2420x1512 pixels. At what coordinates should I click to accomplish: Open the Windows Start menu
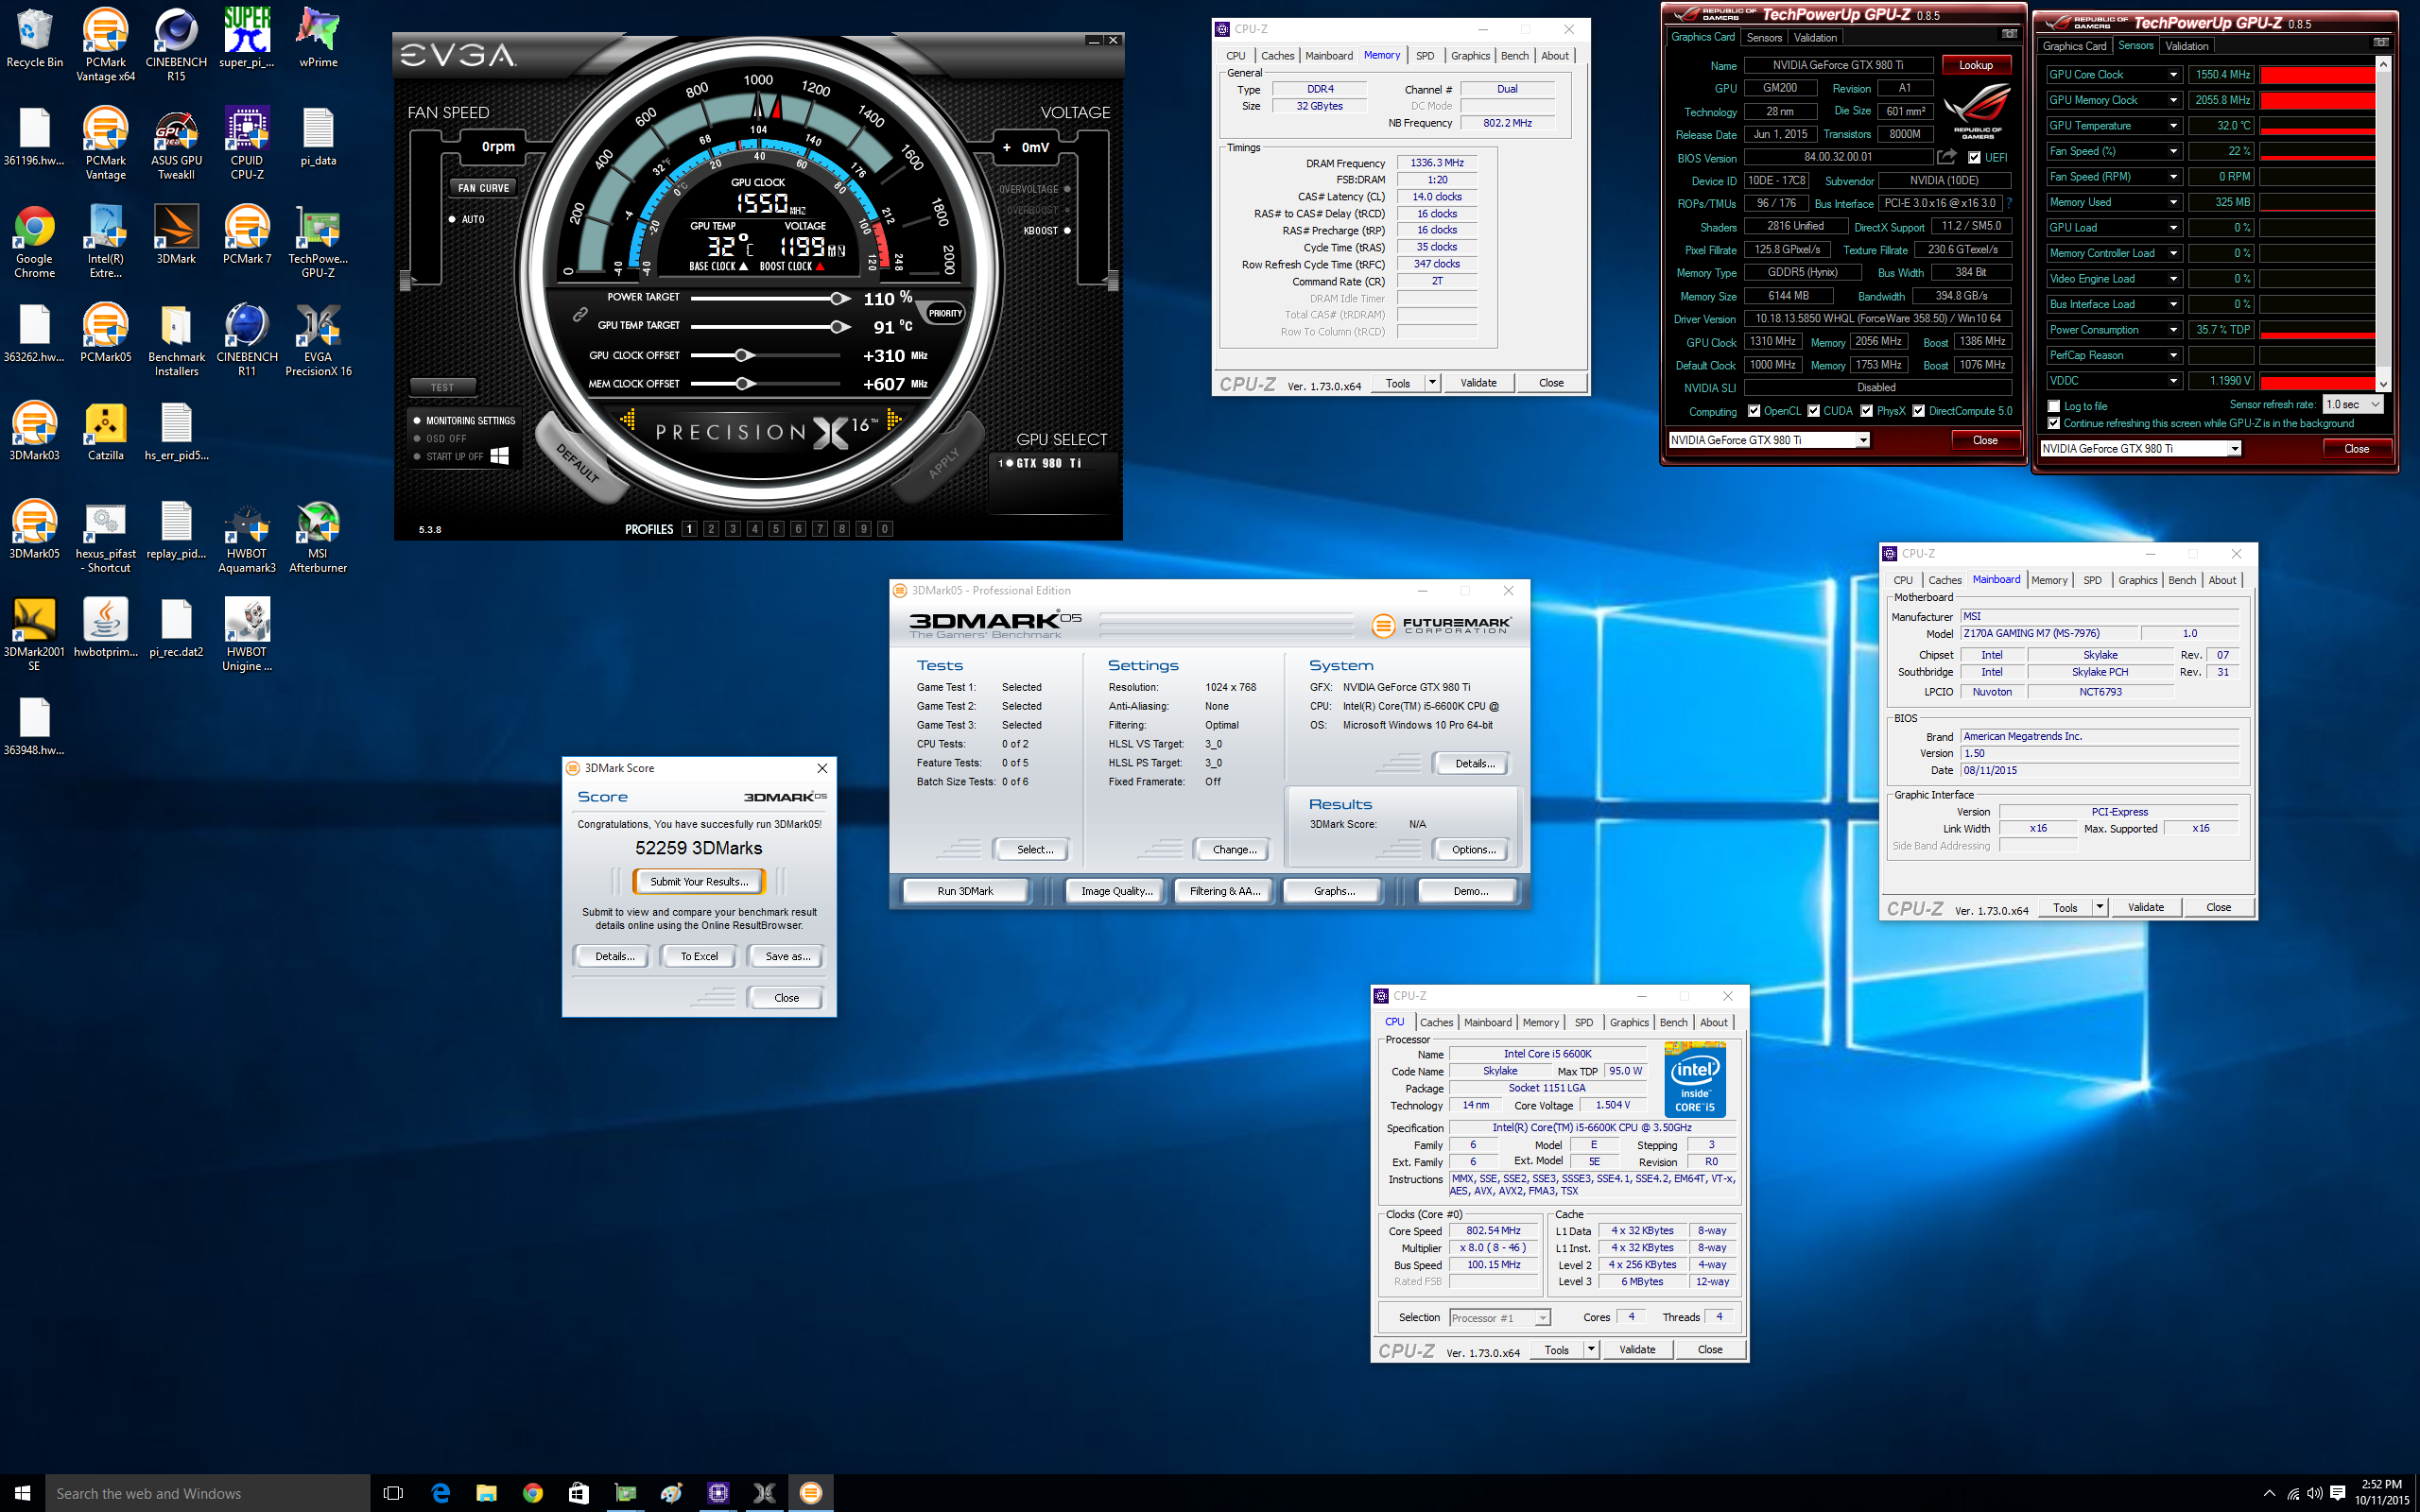[x=23, y=1492]
